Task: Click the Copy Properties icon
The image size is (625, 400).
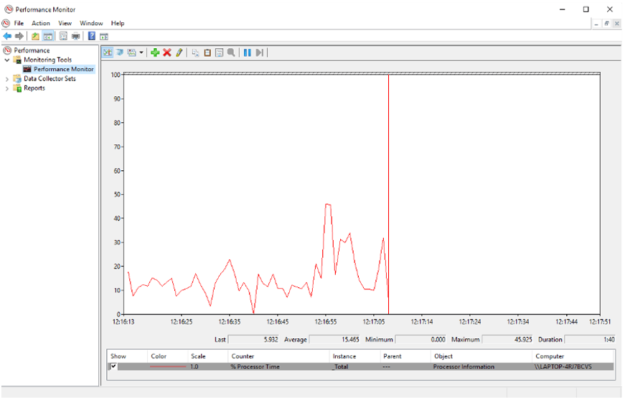Action: click(x=195, y=53)
